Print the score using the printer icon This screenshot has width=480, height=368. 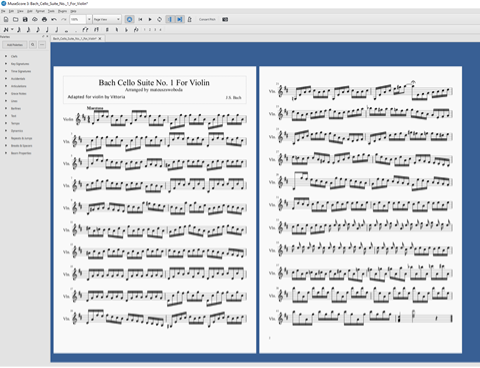pos(44,19)
